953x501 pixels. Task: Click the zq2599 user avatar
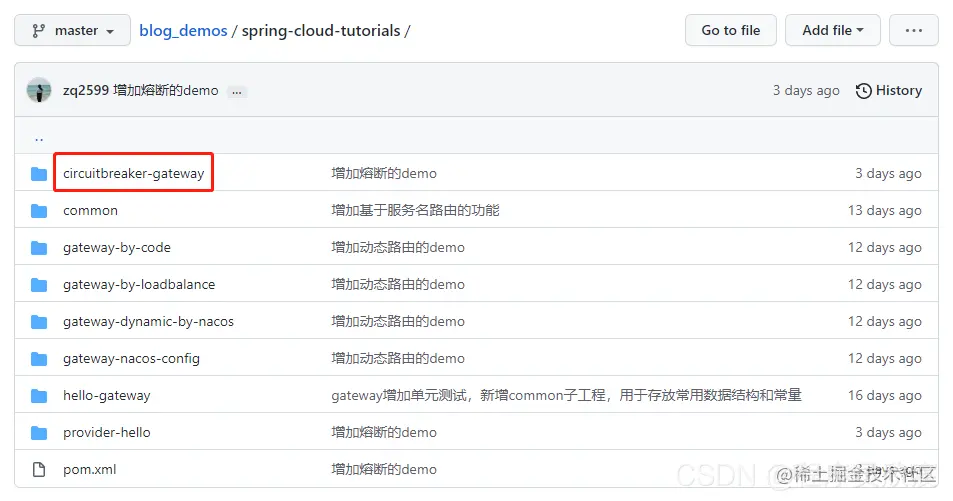39,91
